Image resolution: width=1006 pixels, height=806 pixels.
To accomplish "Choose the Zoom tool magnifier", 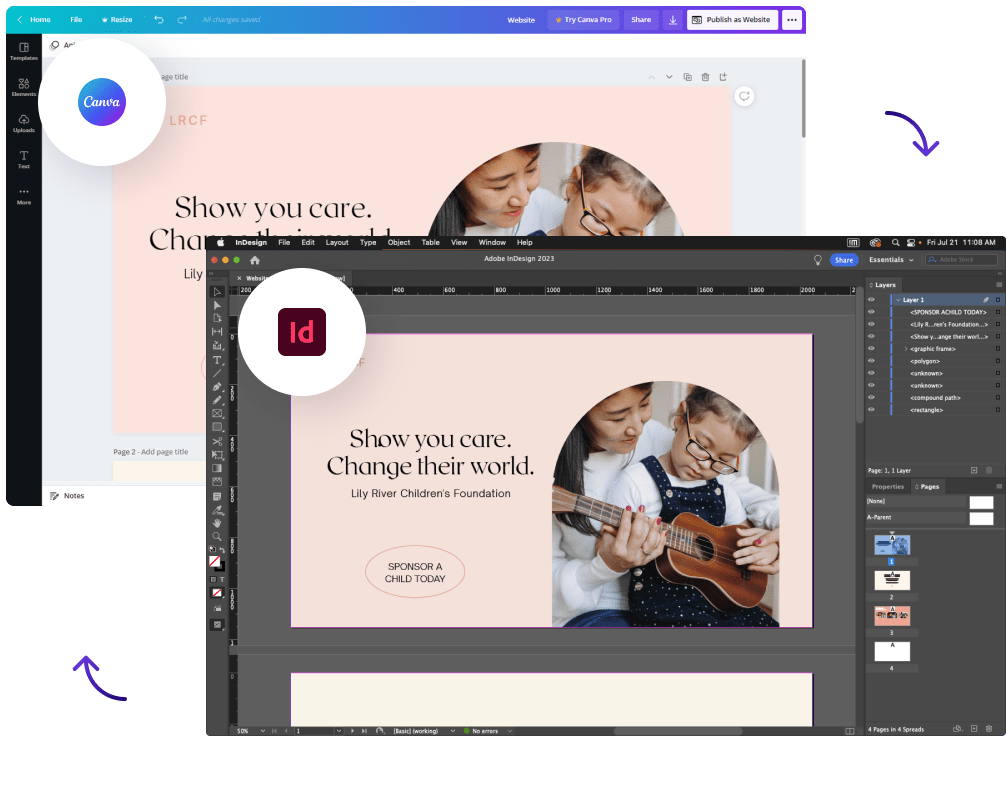I will [217, 536].
